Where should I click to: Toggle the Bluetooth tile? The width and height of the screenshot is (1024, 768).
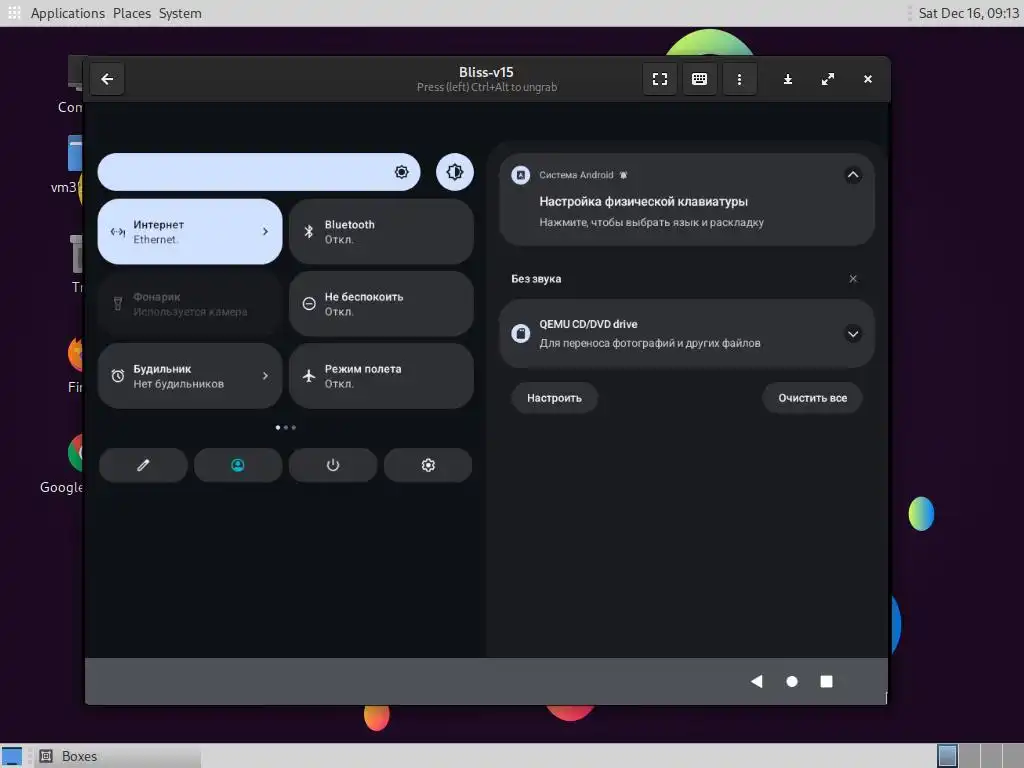[381, 232]
